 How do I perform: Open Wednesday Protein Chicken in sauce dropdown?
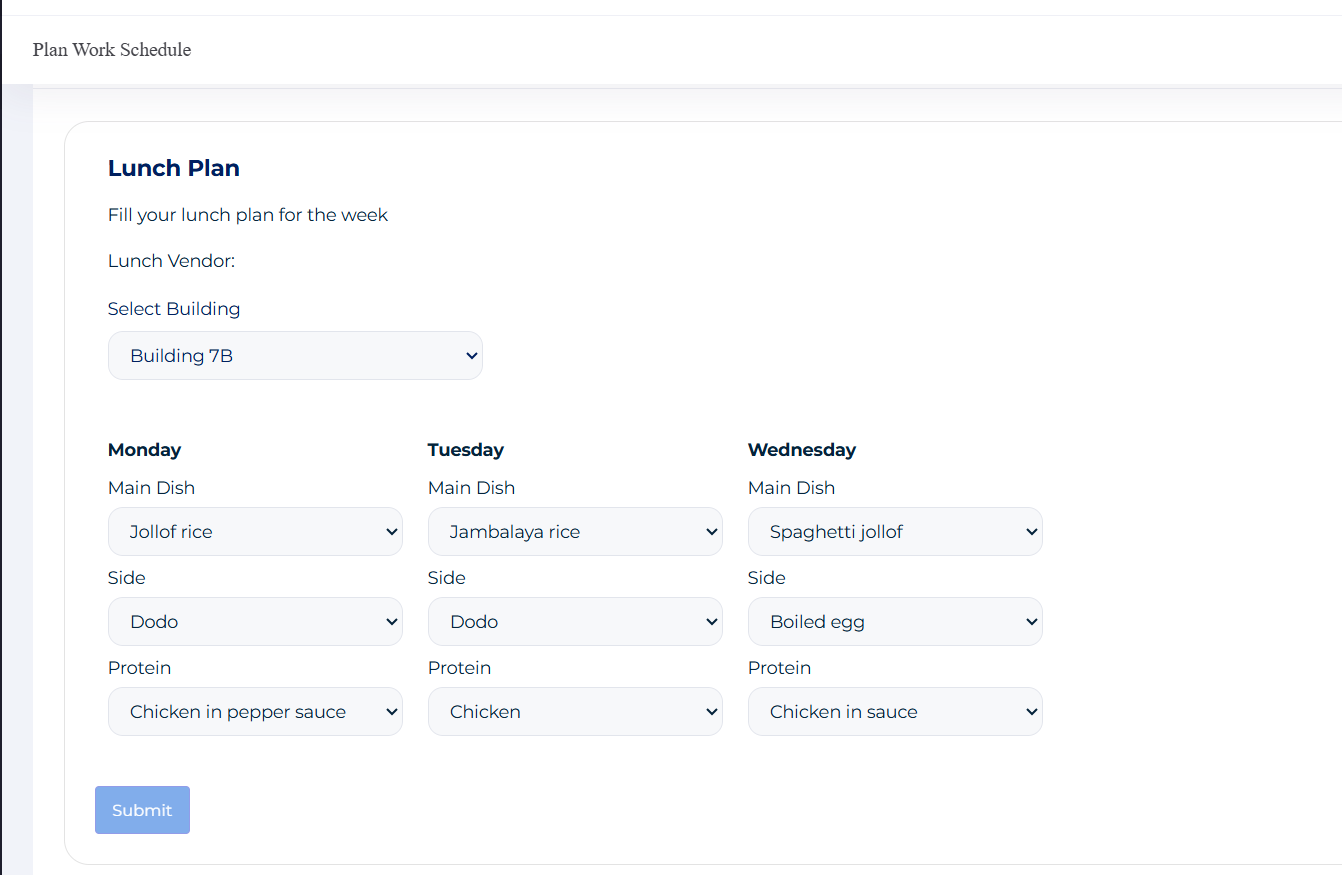894,712
